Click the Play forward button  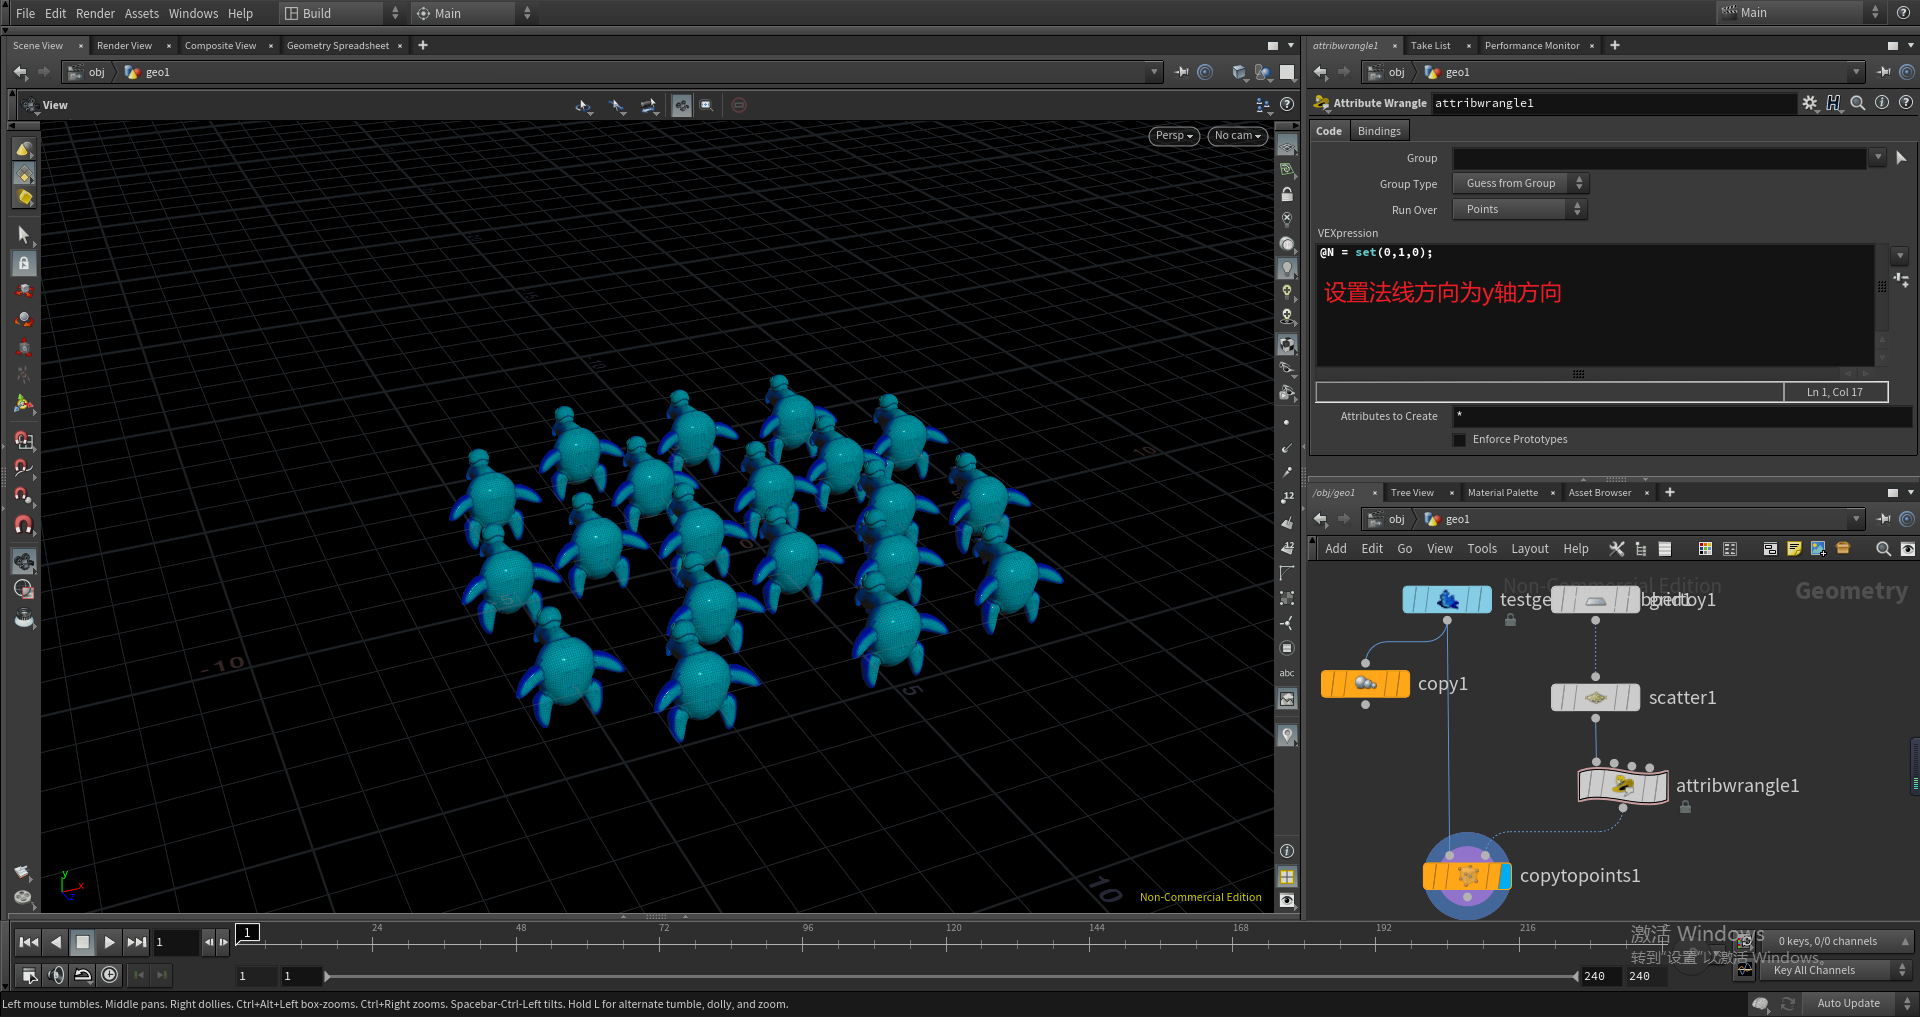pyautogui.click(x=109, y=942)
